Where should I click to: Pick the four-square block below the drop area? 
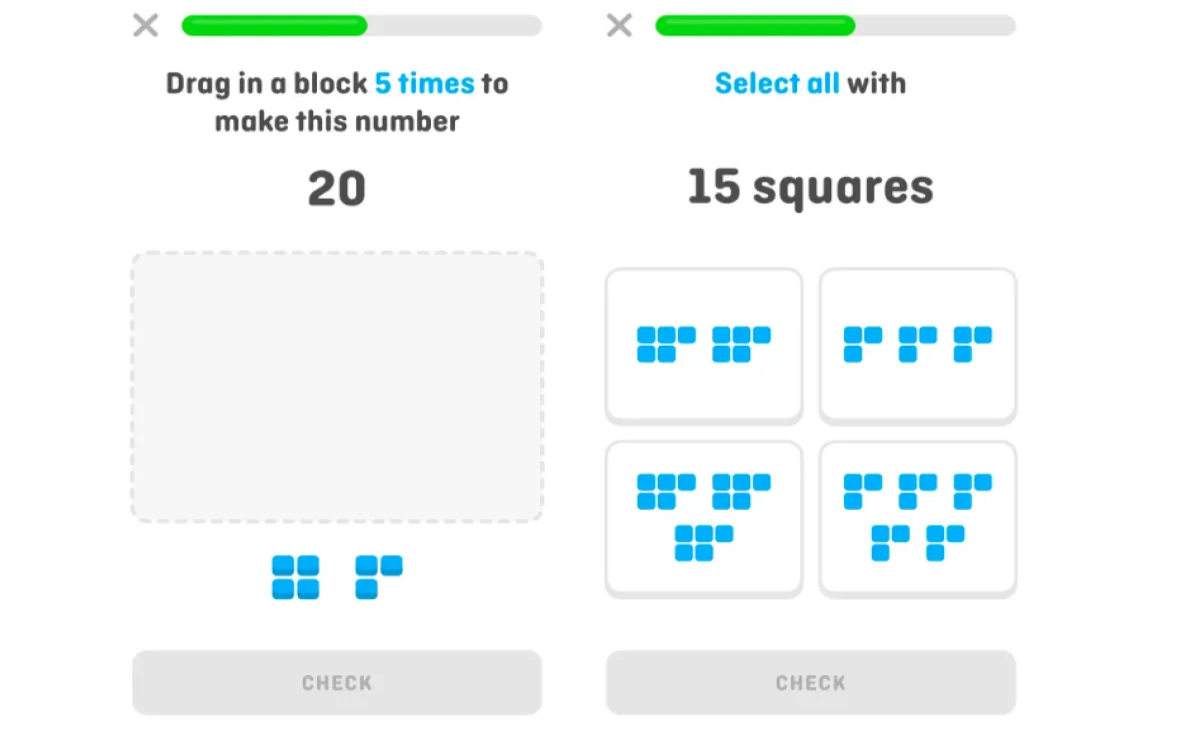(x=295, y=578)
